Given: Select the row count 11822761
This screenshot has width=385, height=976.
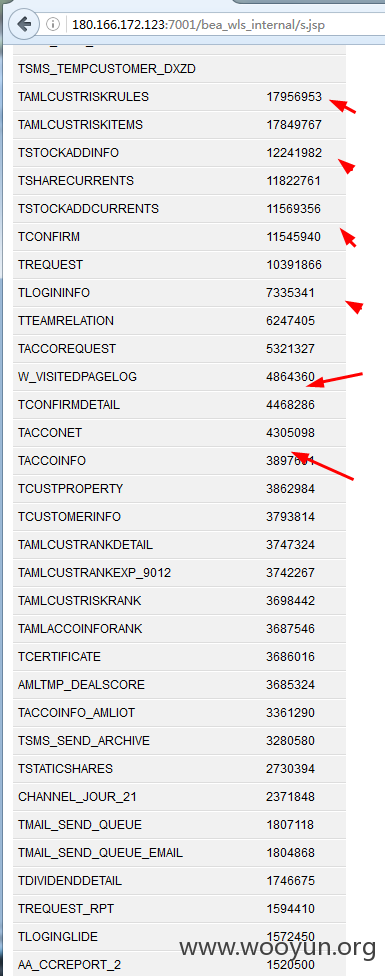Looking at the screenshot, I should tap(294, 181).
